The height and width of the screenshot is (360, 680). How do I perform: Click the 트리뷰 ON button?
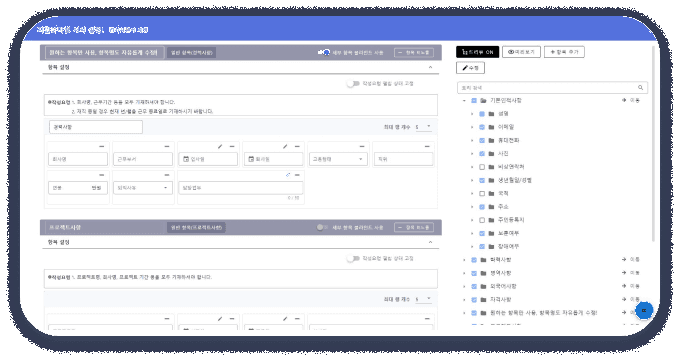[477, 52]
